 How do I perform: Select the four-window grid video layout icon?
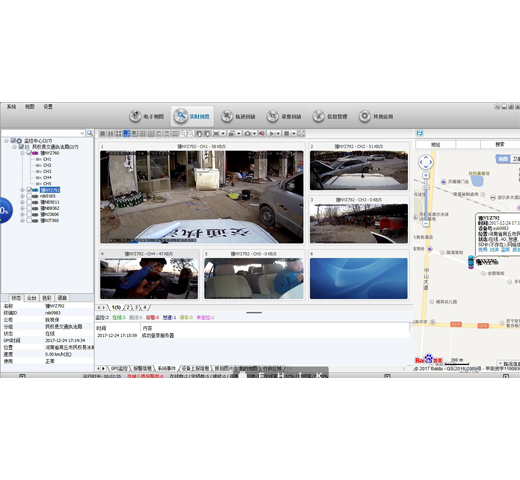coord(119,133)
